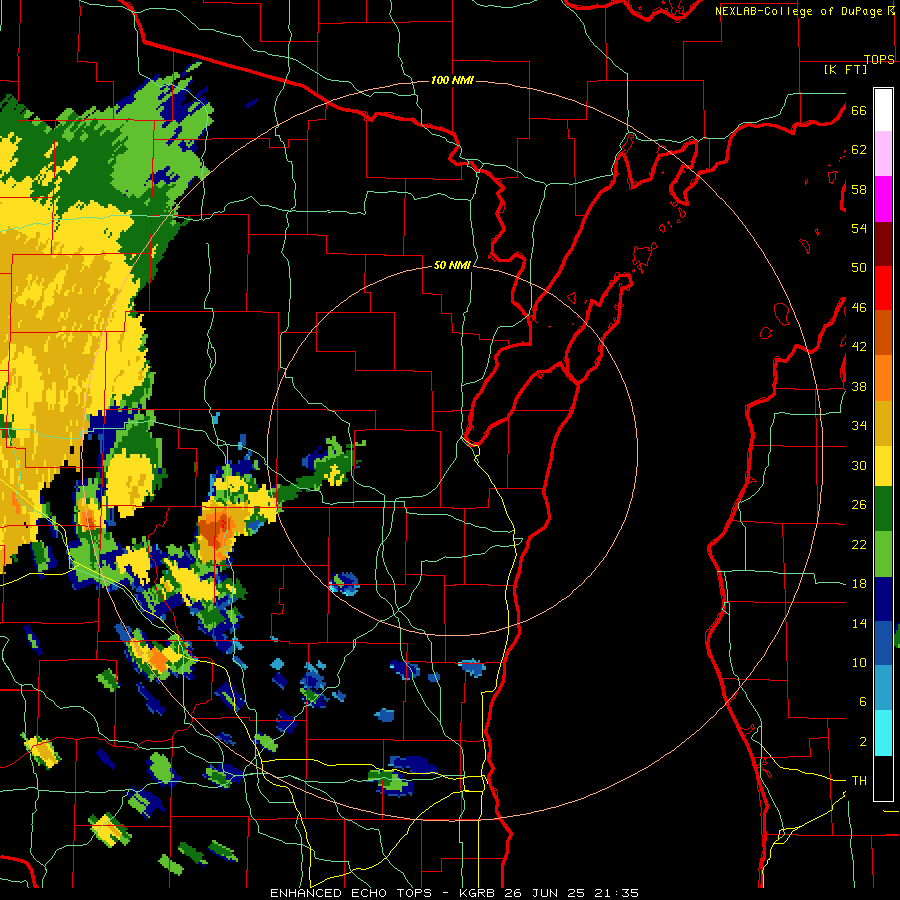Click the dark green swatch between 22 and 26

point(883,509)
